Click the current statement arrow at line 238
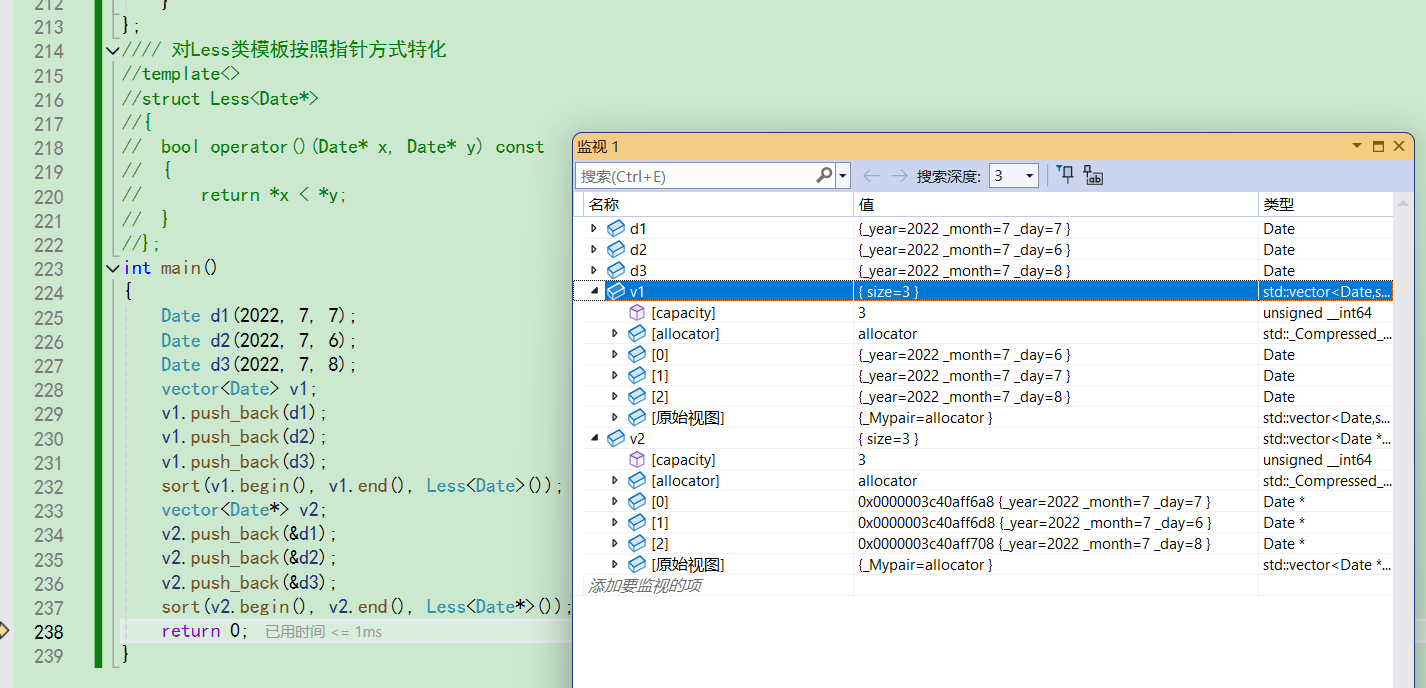This screenshot has height=688, width=1426. click(x=4, y=631)
